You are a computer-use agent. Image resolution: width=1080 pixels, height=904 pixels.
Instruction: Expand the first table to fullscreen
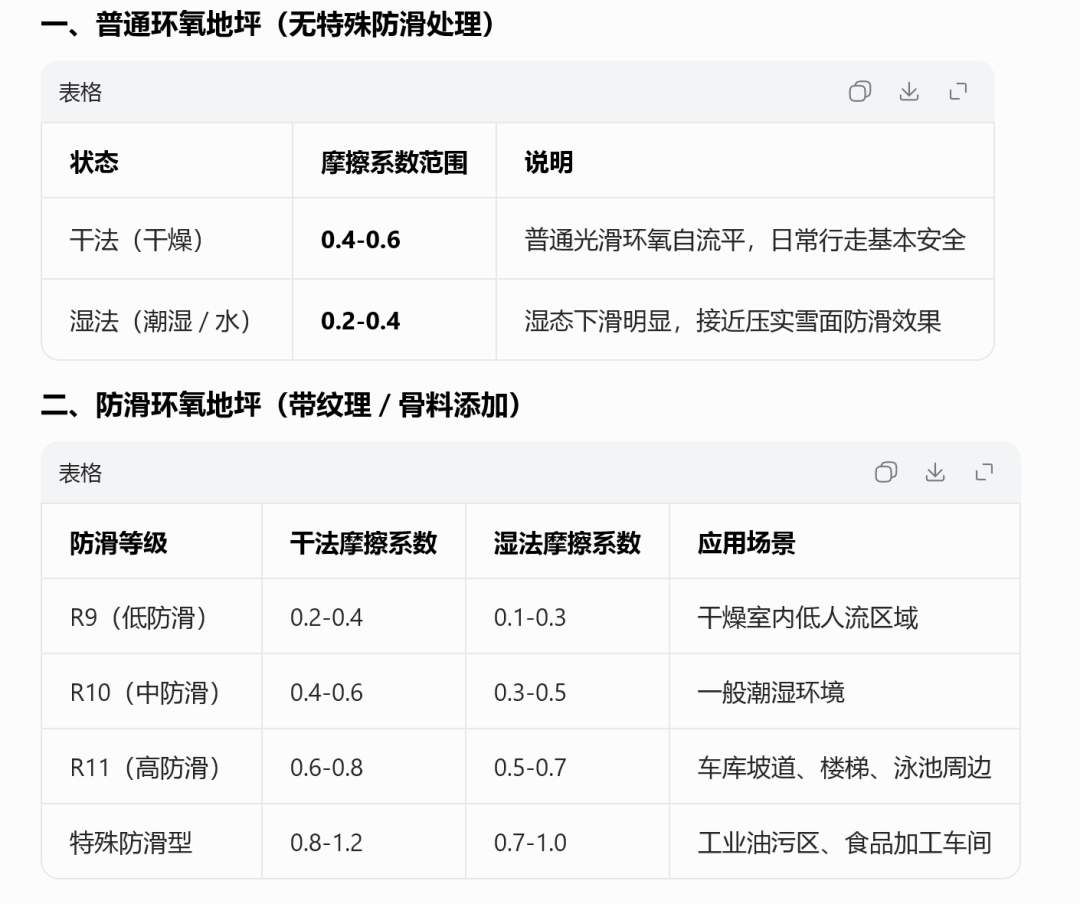958,92
